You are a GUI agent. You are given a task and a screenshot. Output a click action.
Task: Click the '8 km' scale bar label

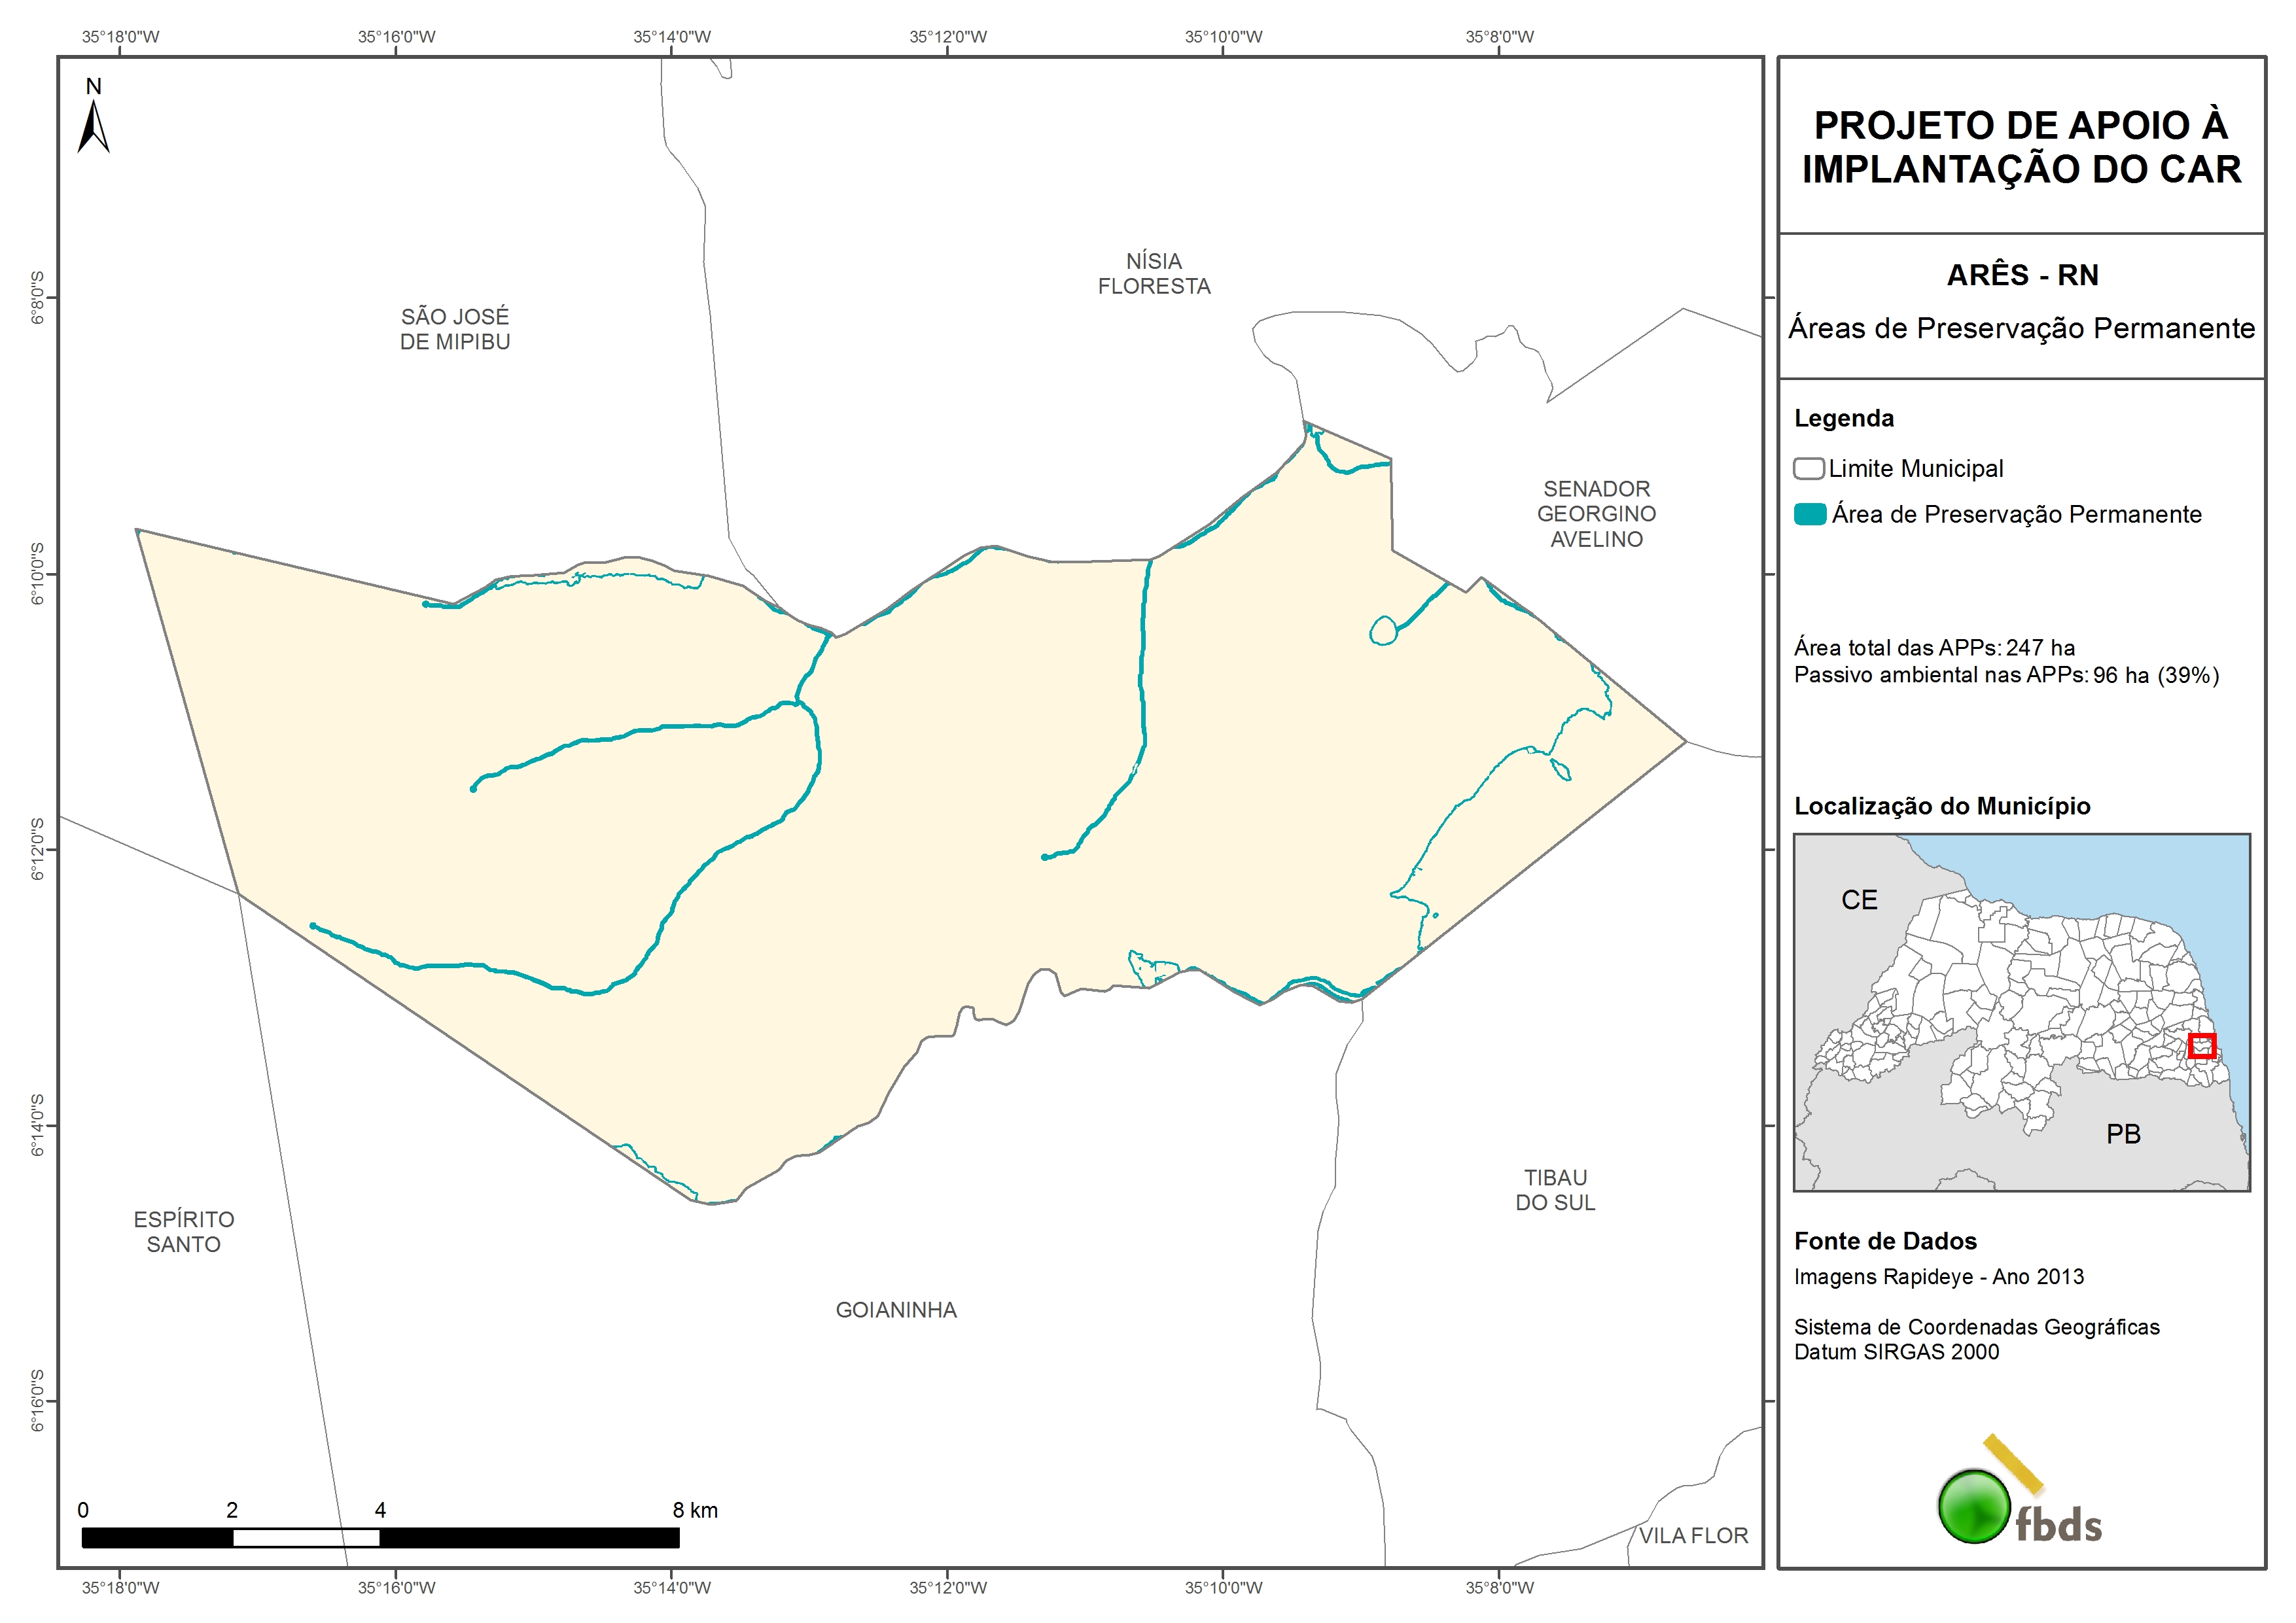695,1510
